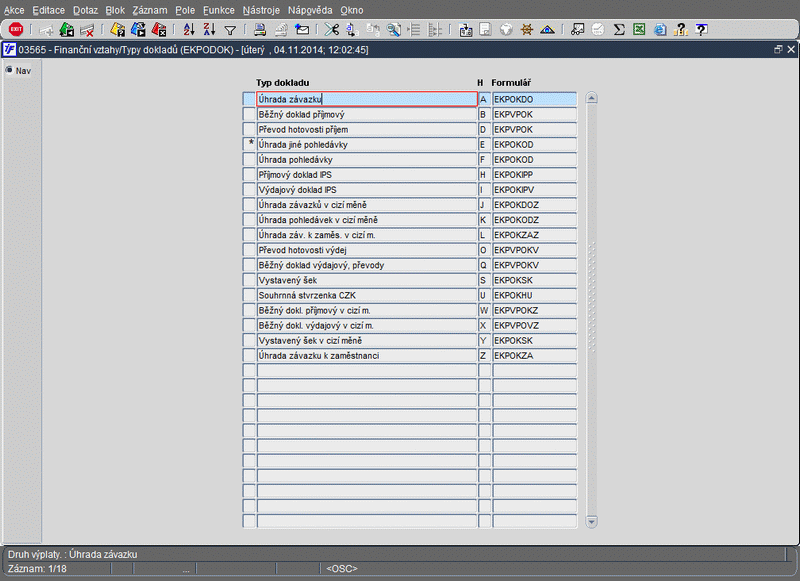This screenshot has height=581, width=800.
Task: Open the Pole menu
Action: point(185,10)
